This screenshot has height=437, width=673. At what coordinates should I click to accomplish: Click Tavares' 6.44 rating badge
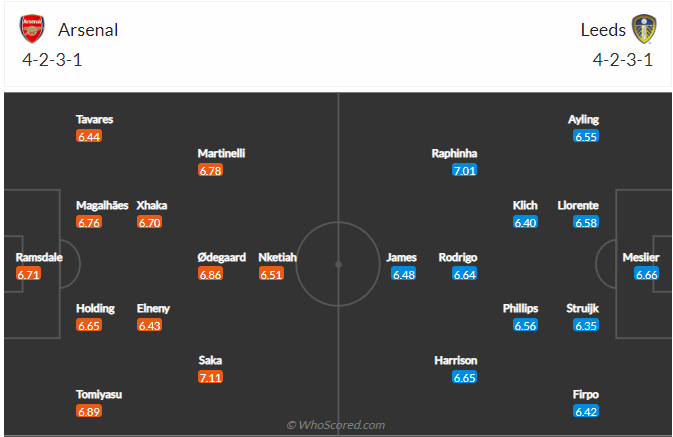pos(89,136)
